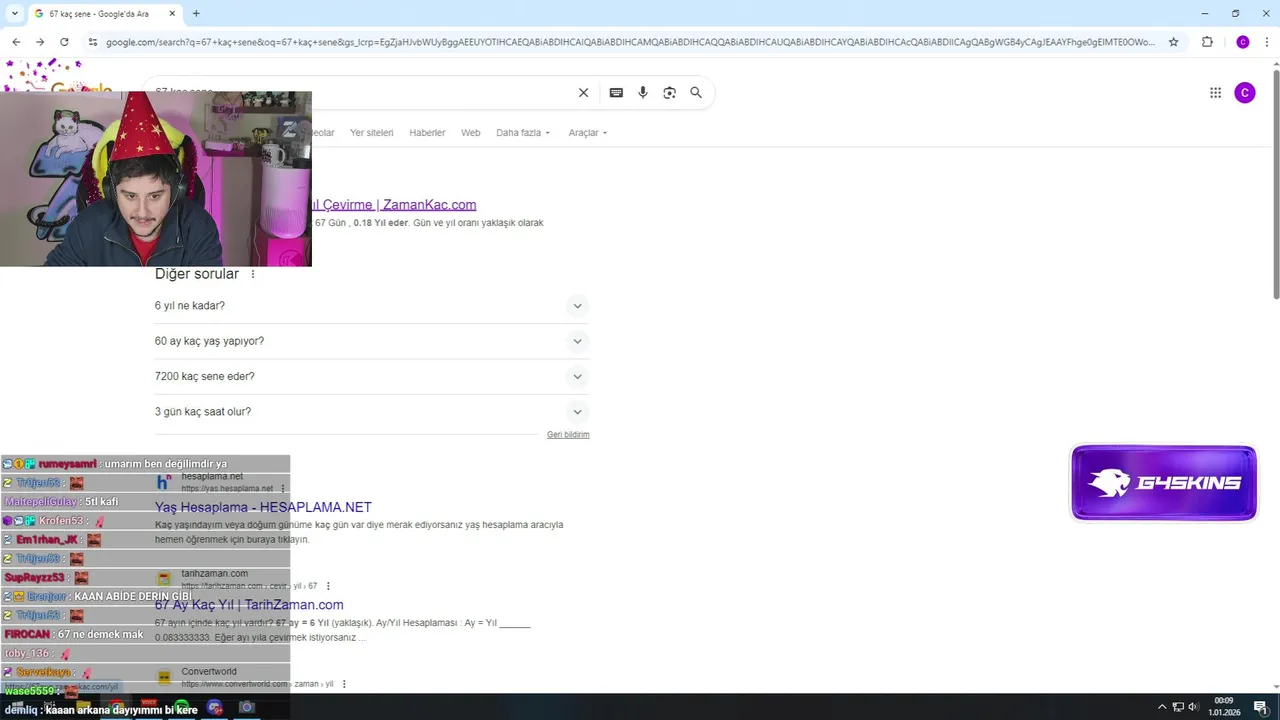Image resolution: width=1280 pixels, height=720 pixels.
Task: Open the Chrome three-dot menu
Action: pyautogui.click(x=1266, y=42)
